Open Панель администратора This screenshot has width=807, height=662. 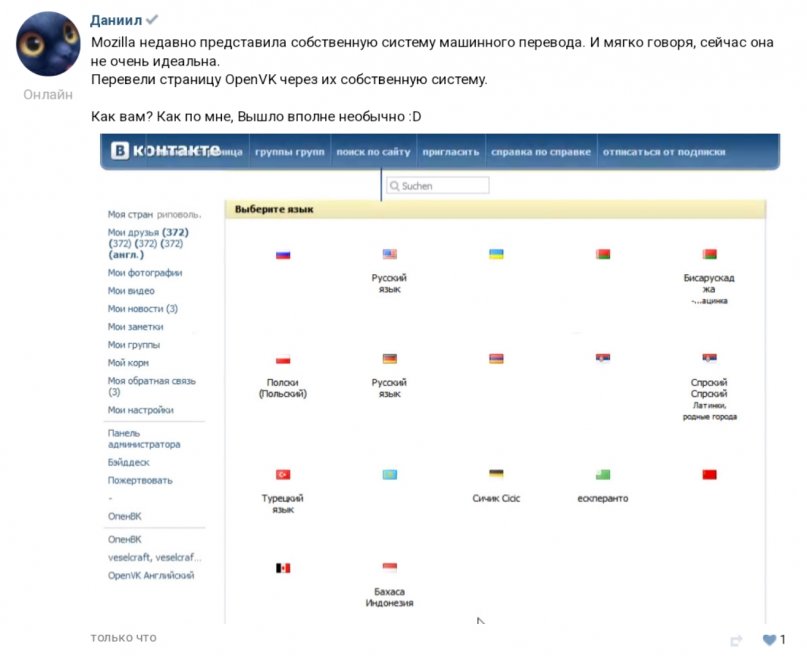coord(144,439)
